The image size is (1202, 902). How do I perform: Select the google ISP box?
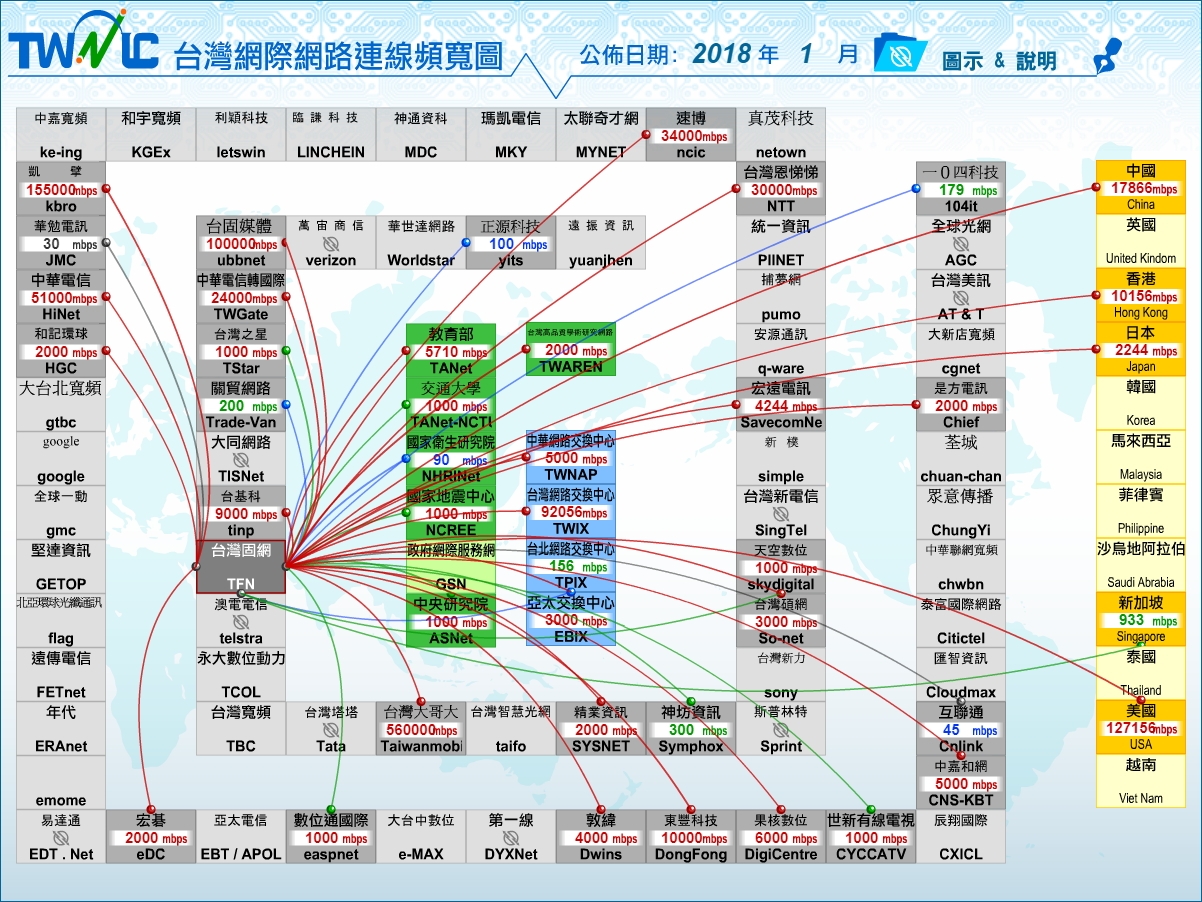(61, 458)
